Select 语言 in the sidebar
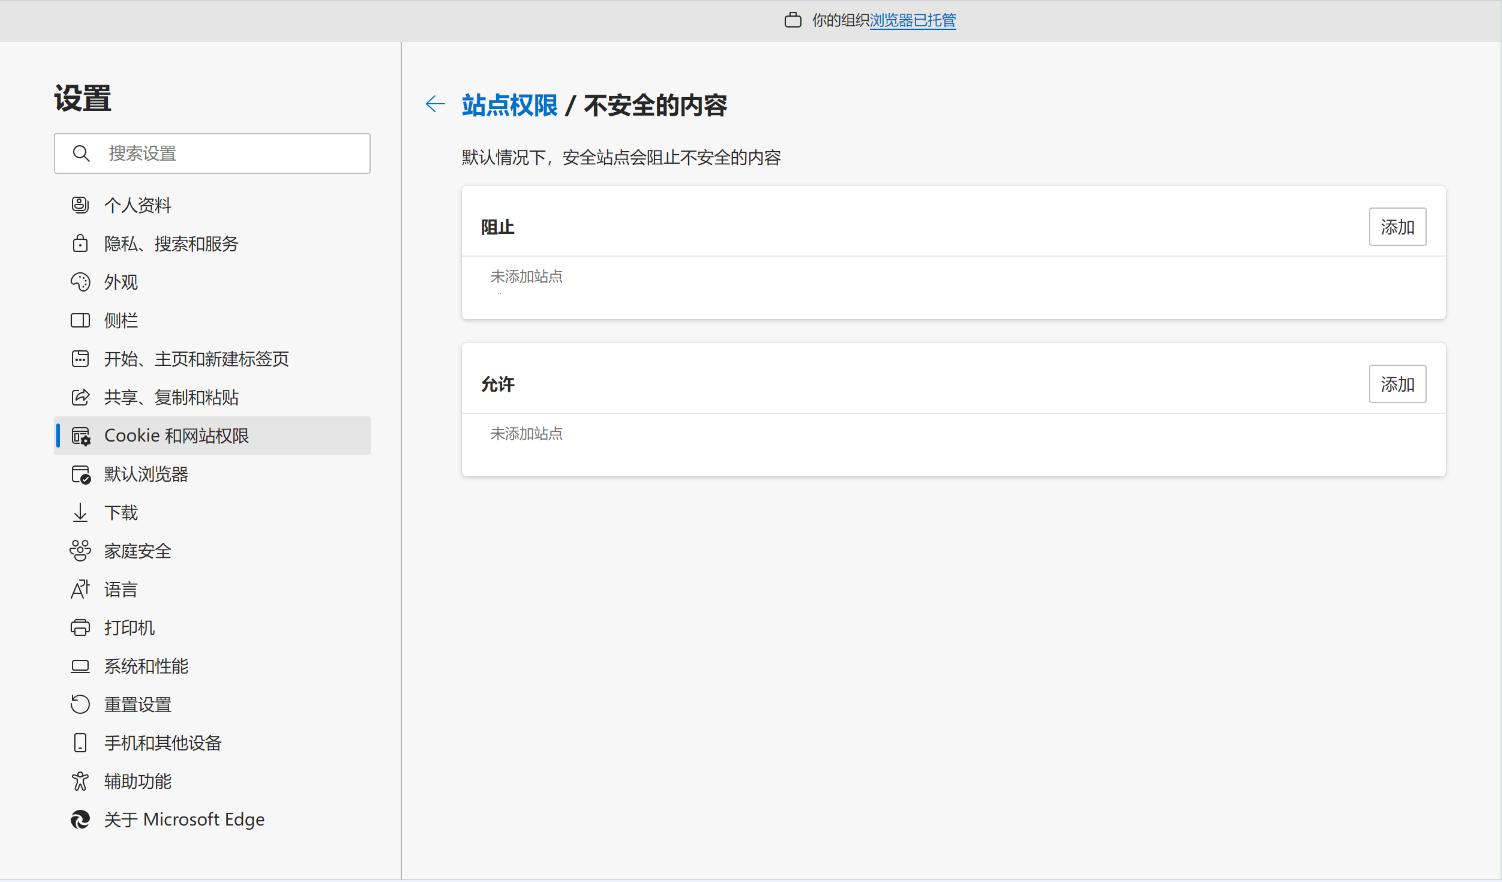The image size is (1502, 882). pyautogui.click(x=212, y=589)
